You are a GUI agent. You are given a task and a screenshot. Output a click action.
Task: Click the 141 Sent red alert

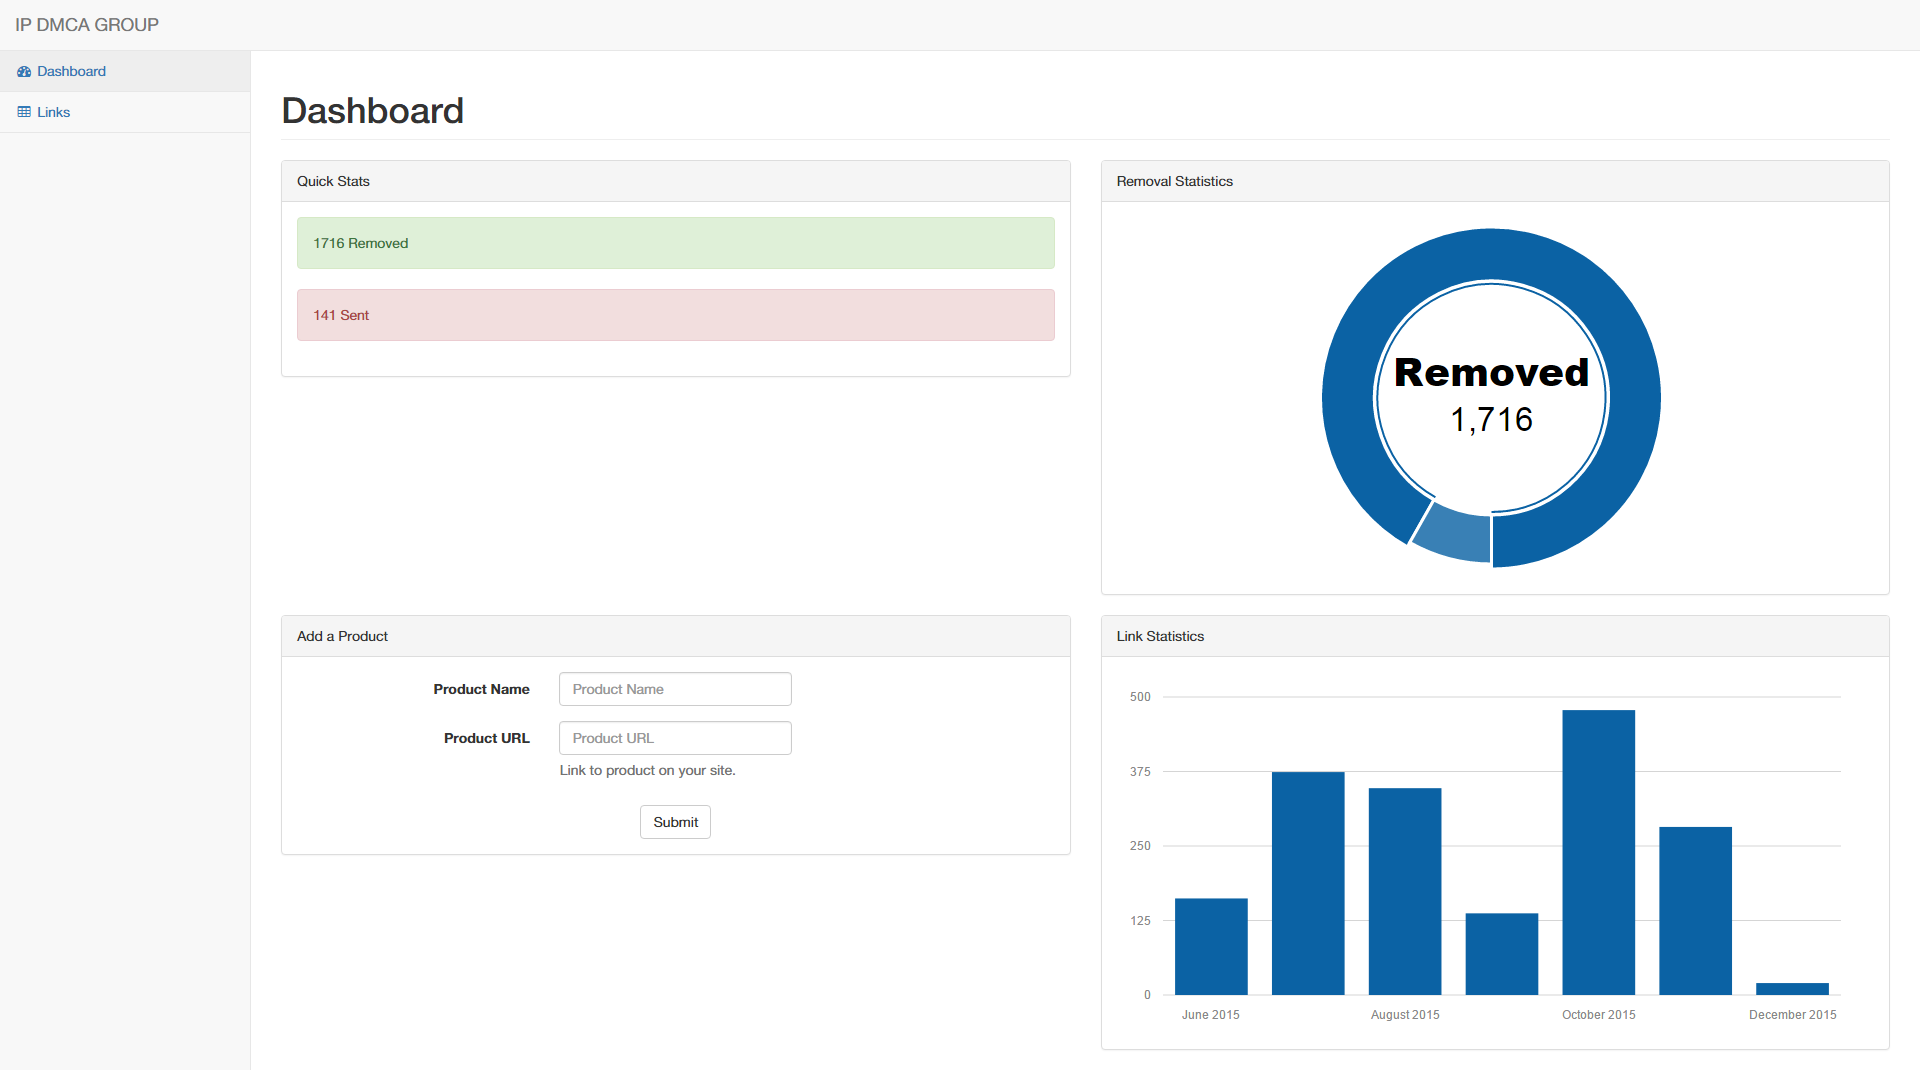[675, 315]
